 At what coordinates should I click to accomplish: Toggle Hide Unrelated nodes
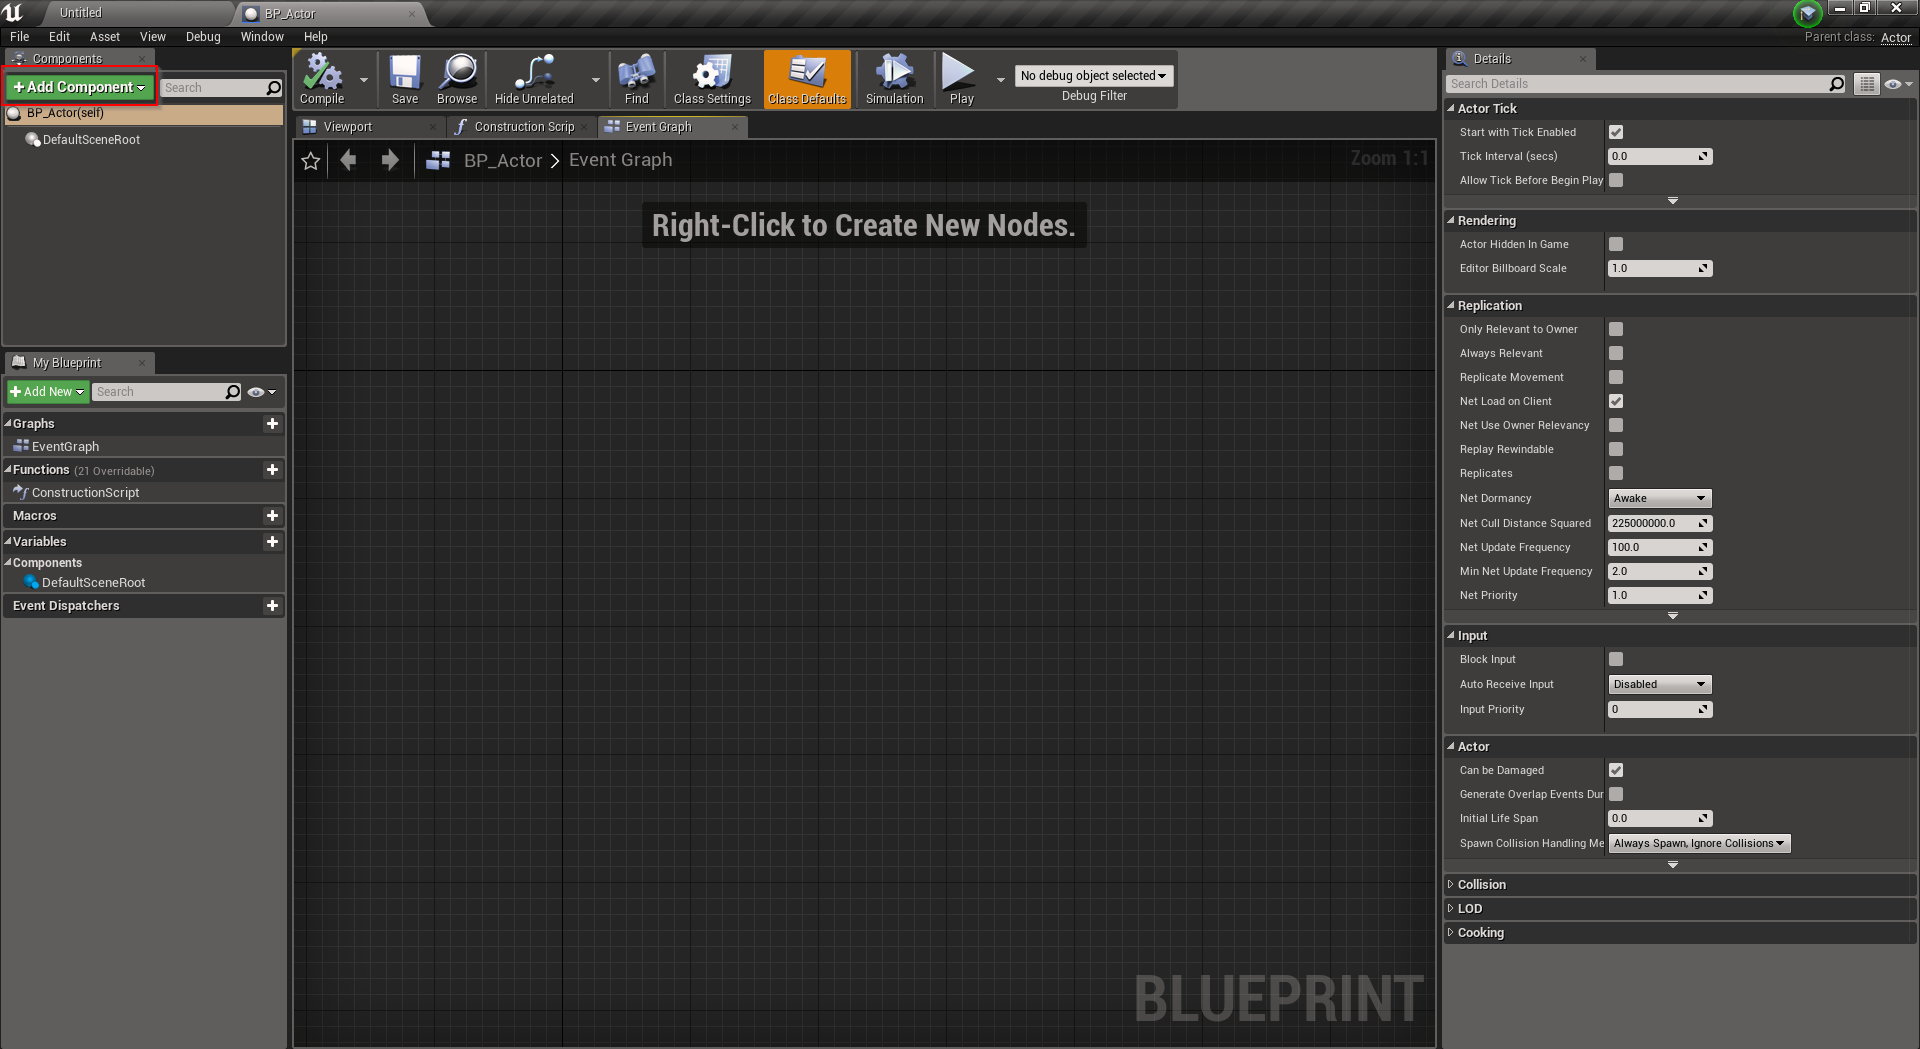534,79
